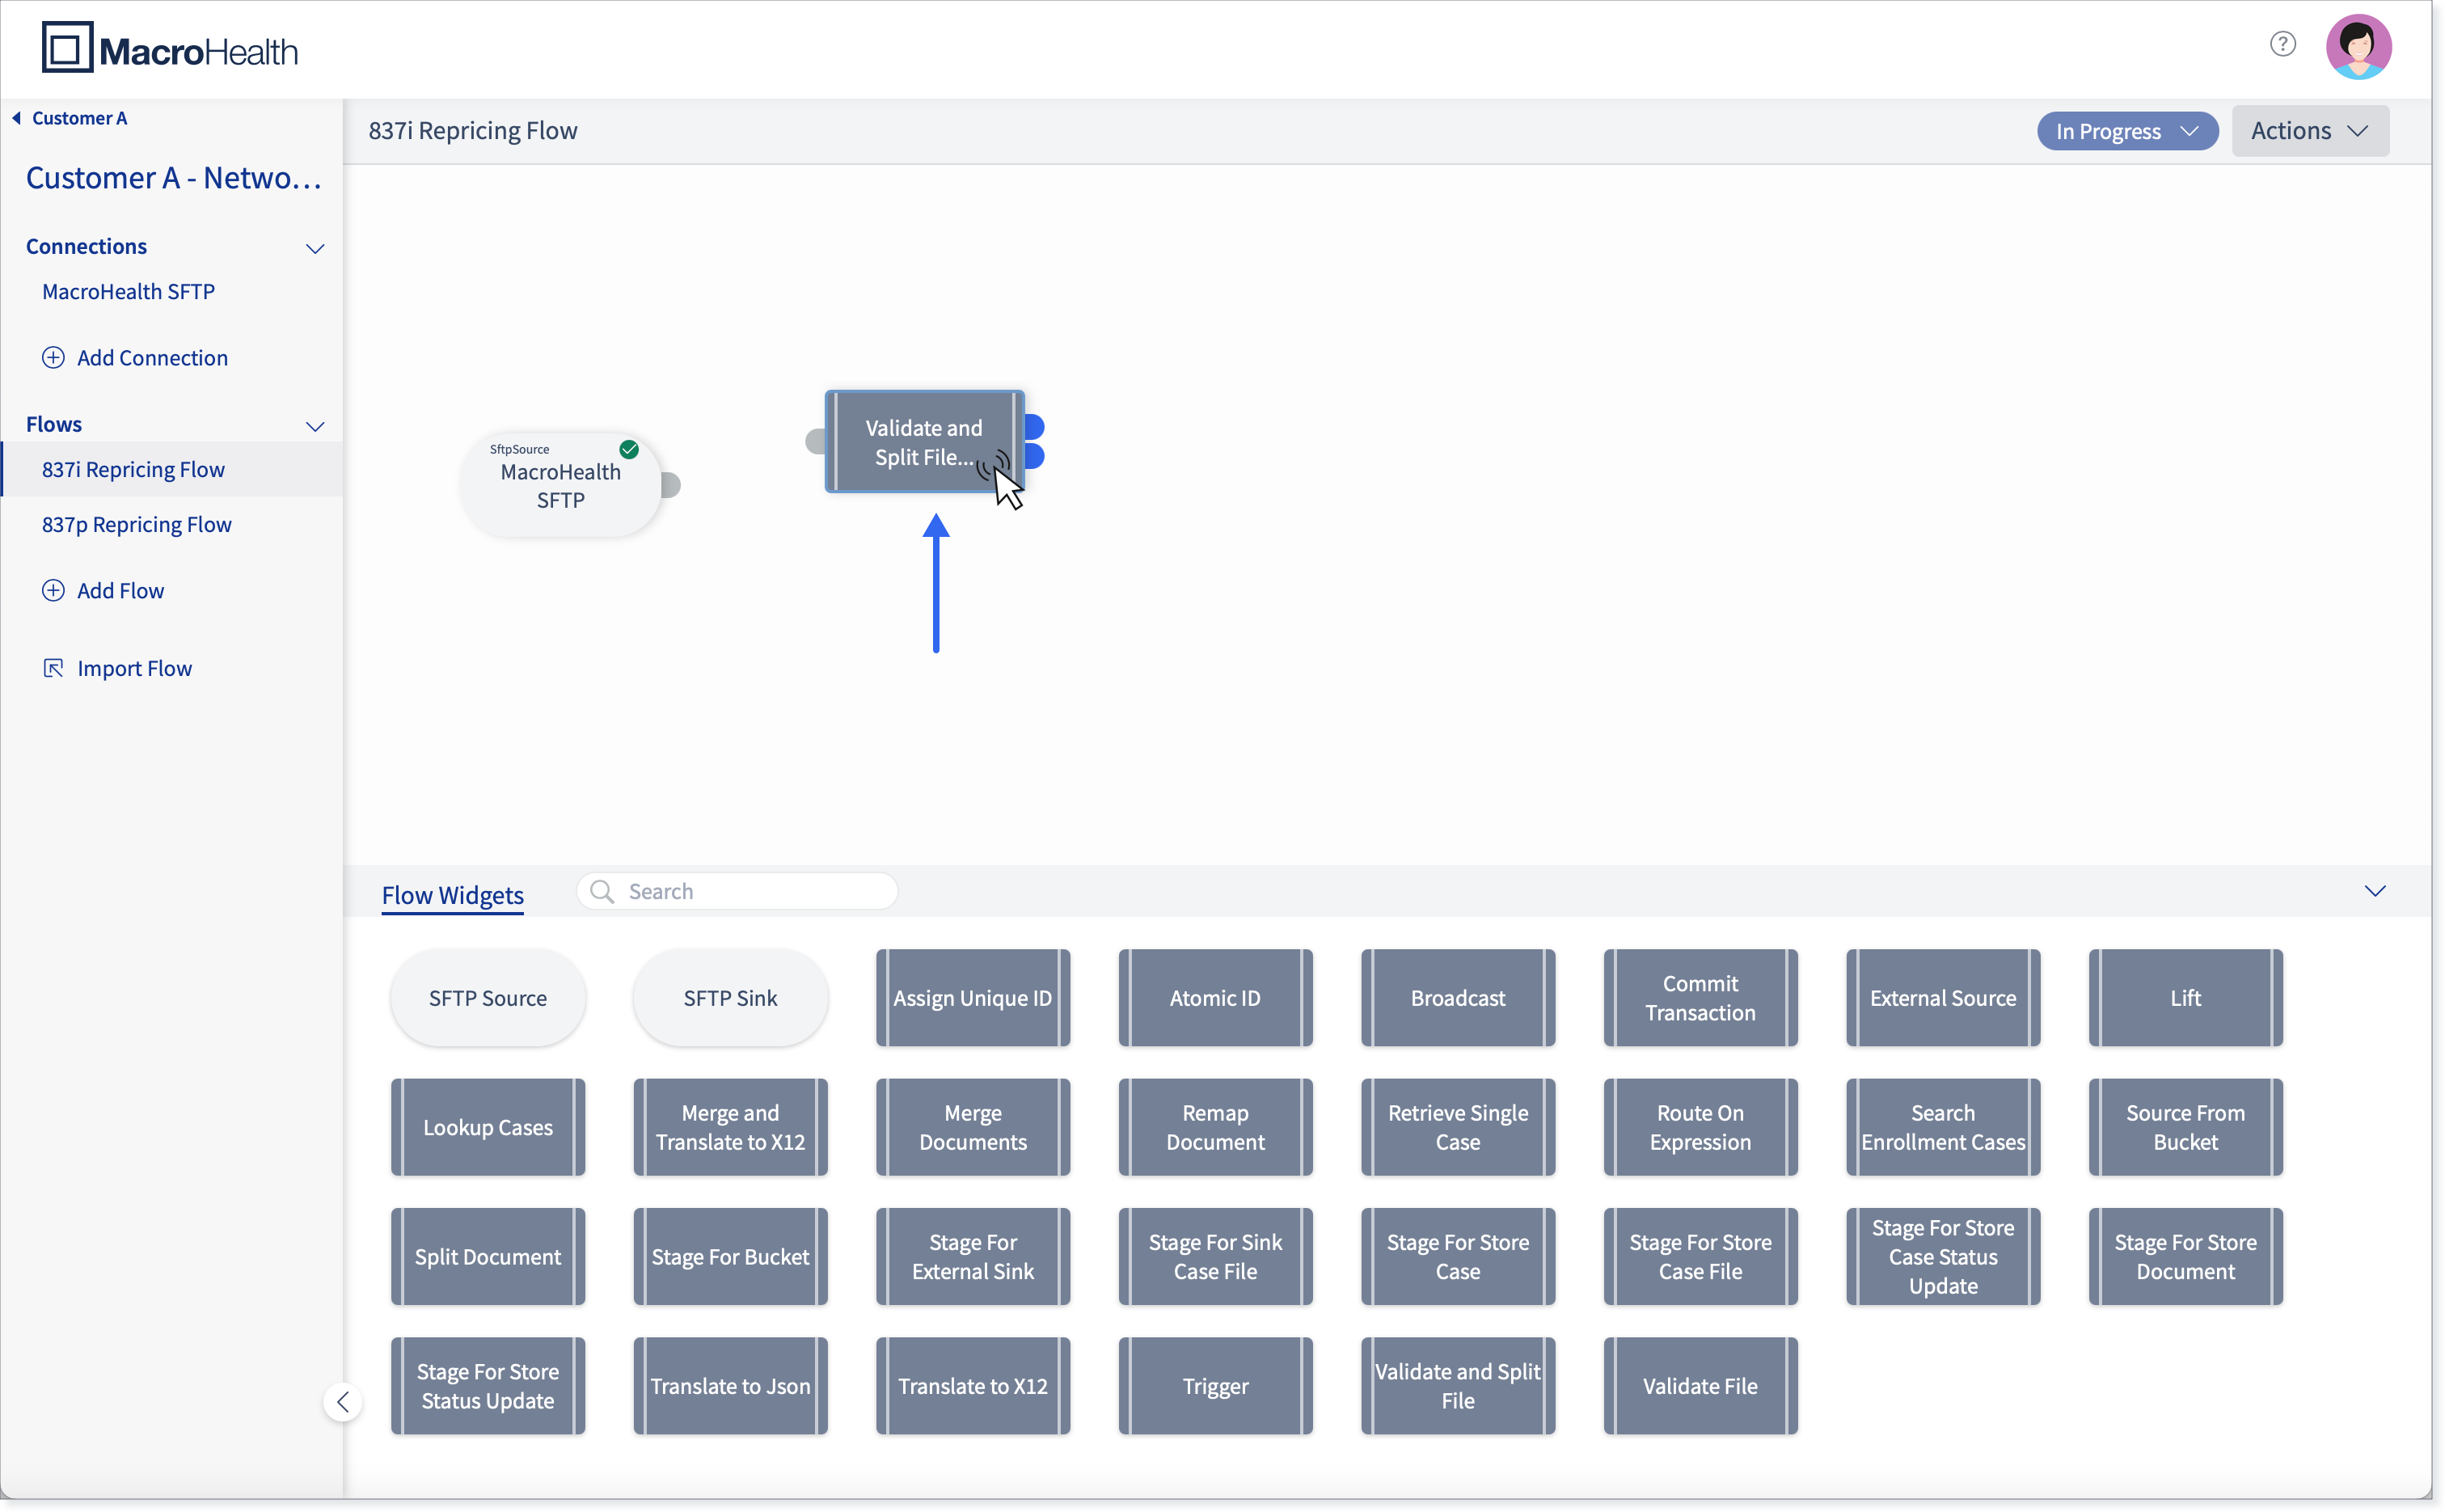Click the Import Flow icon
2445x1512 pixels.
coord(53,667)
